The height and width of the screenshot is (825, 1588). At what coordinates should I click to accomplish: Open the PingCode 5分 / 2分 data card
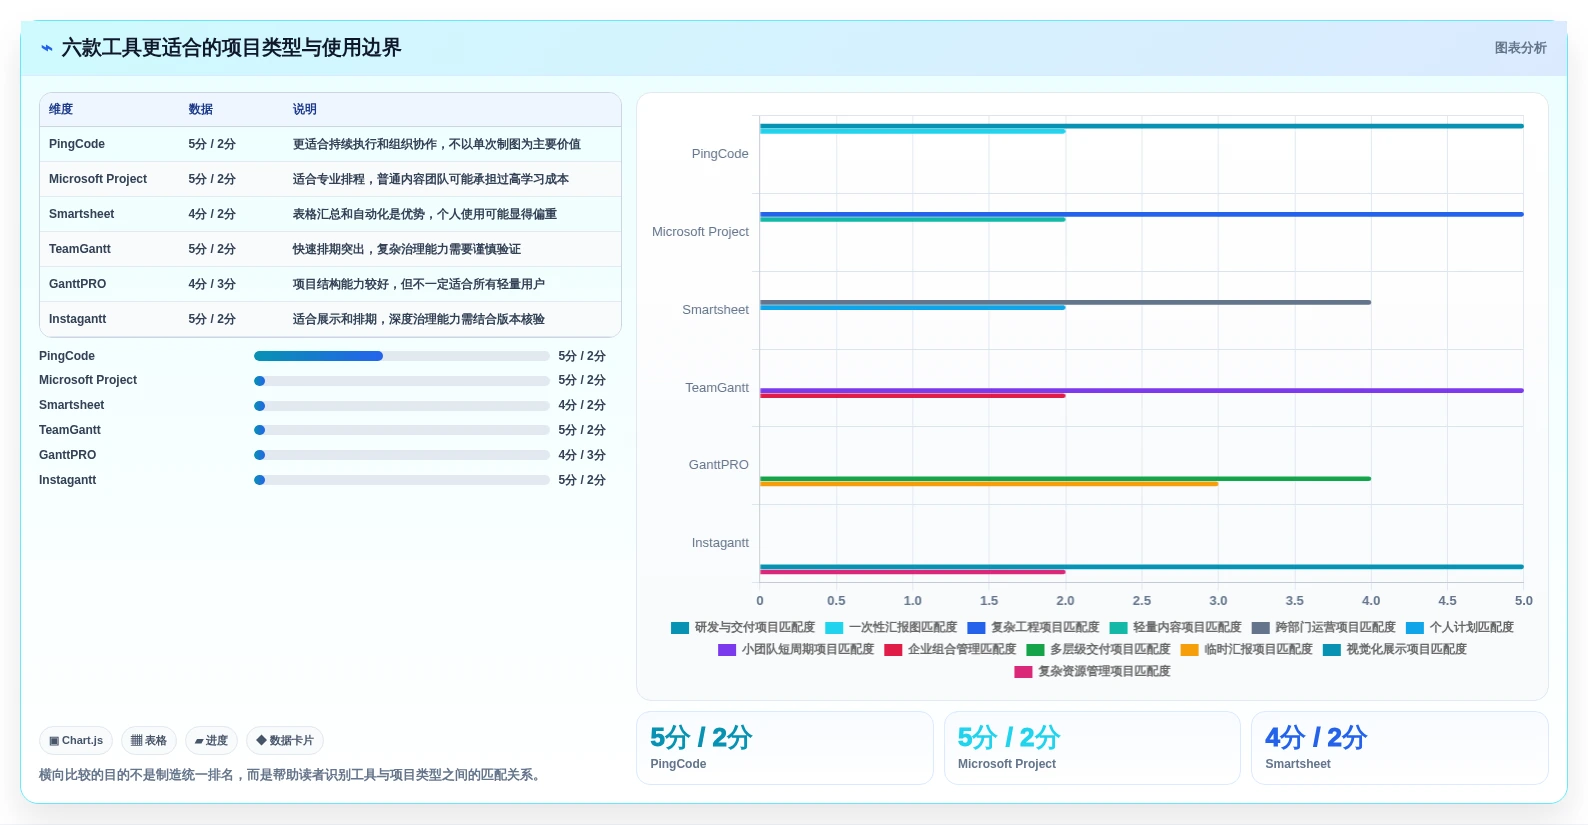[x=785, y=748]
